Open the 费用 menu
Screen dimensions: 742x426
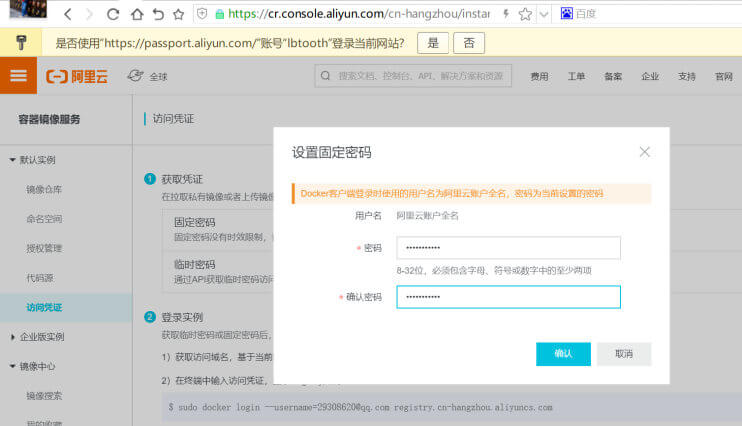pyautogui.click(x=539, y=76)
